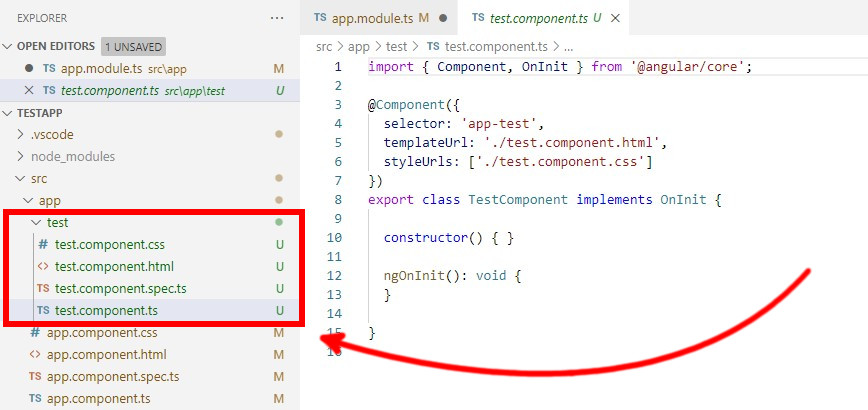Click the unsaved dot on app.module.ts tab
The height and width of the screenshot is (410, 868).
[442, 18]
